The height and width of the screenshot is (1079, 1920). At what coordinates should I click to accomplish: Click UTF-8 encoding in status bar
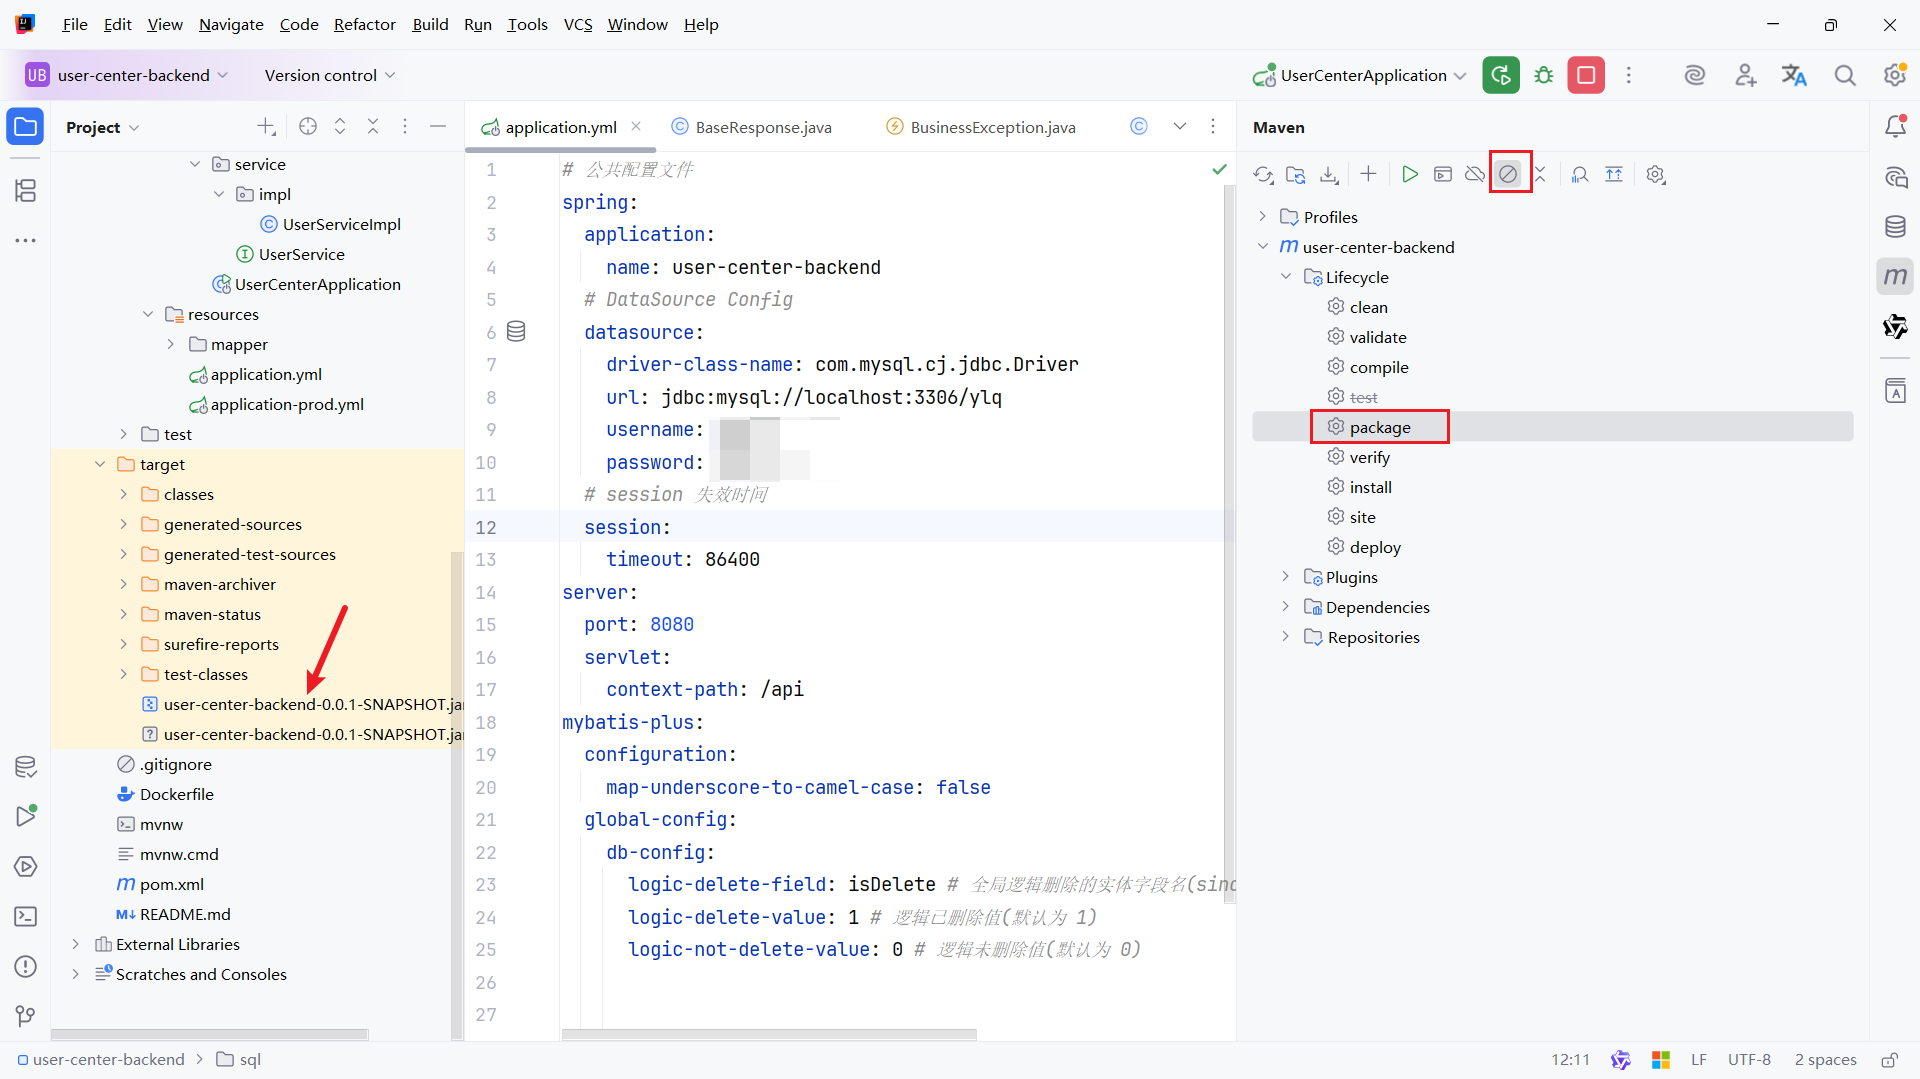(1749, 1059)
